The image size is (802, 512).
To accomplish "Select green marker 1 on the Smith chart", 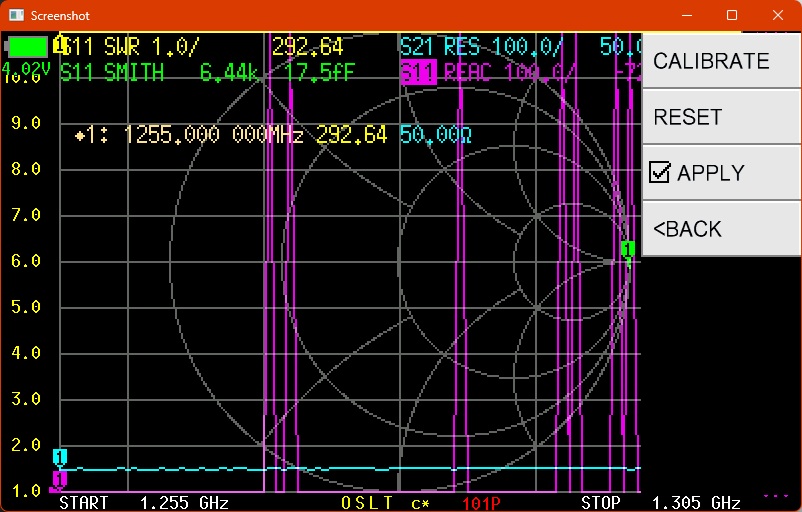I will (x=628, y=249).
